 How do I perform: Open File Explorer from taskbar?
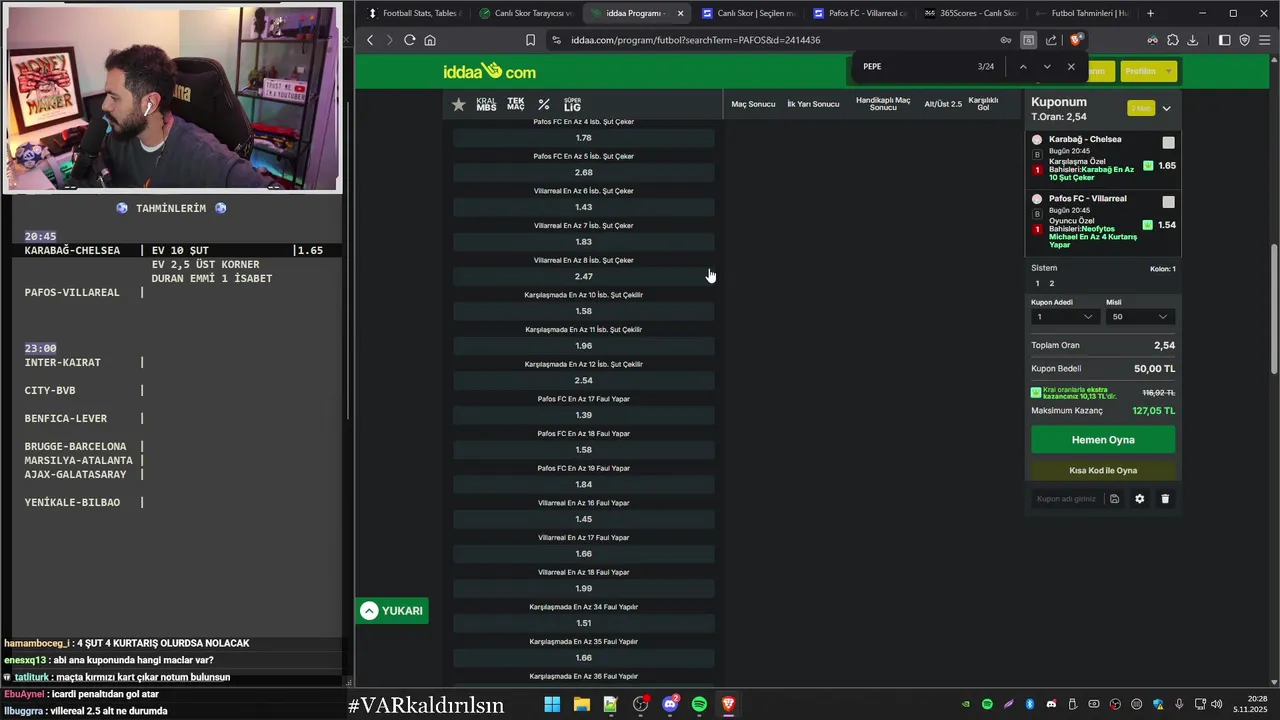[581, 705]
